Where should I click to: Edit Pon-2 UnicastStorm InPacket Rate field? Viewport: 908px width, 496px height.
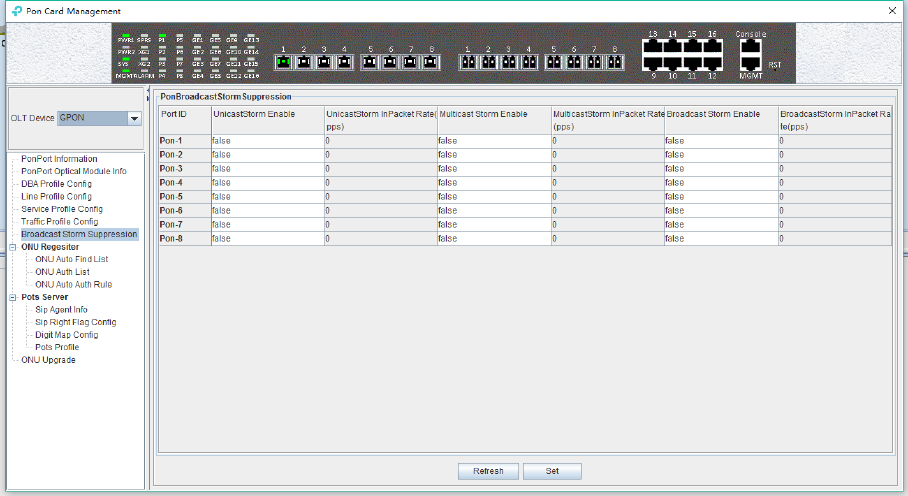pyautogui.click(x=380, y=155)
